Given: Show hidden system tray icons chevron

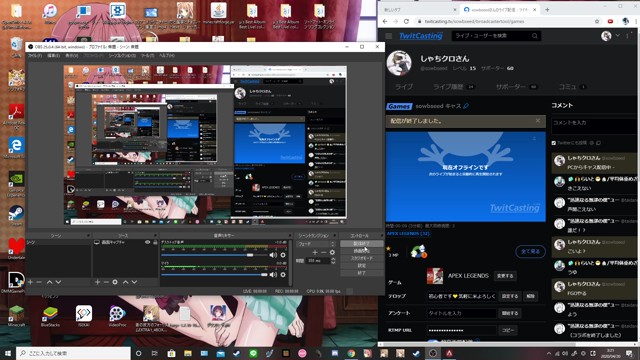Looking at the screenshot, I should coord(549,353).
